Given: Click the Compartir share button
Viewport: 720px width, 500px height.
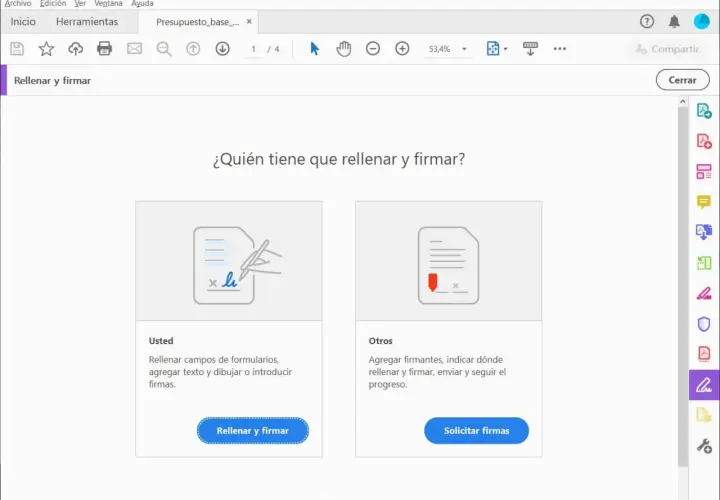Looking at the screenshot, I should [x=667, y=49].
